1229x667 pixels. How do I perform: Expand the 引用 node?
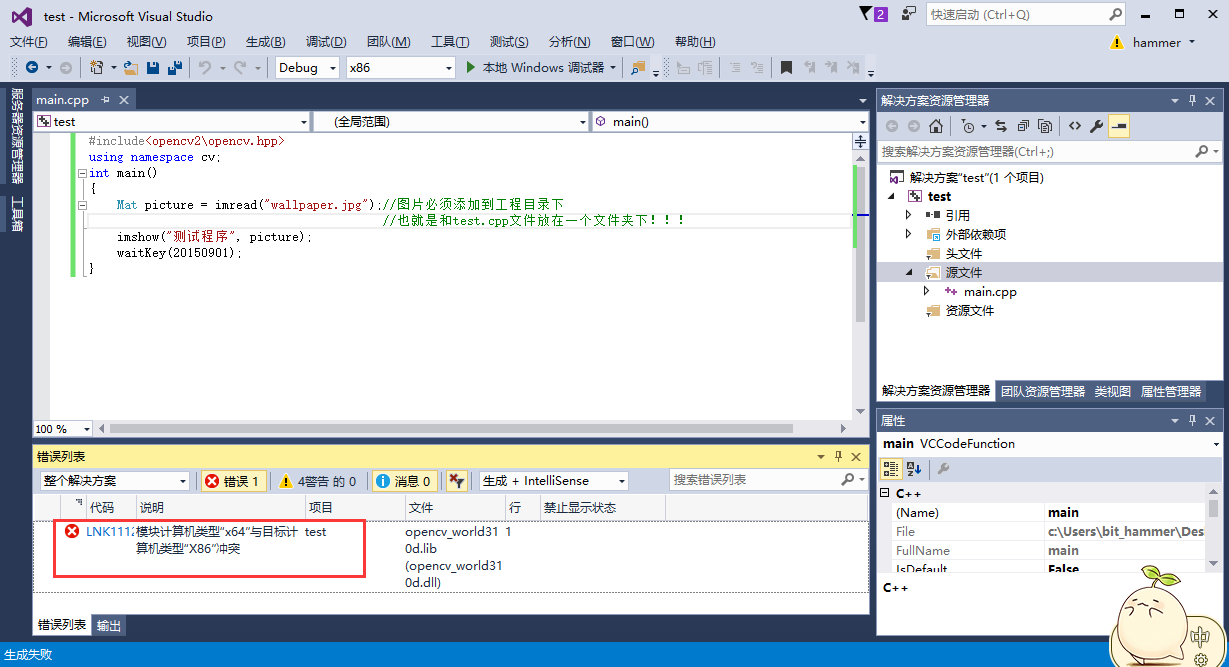[x=908, y=215]
